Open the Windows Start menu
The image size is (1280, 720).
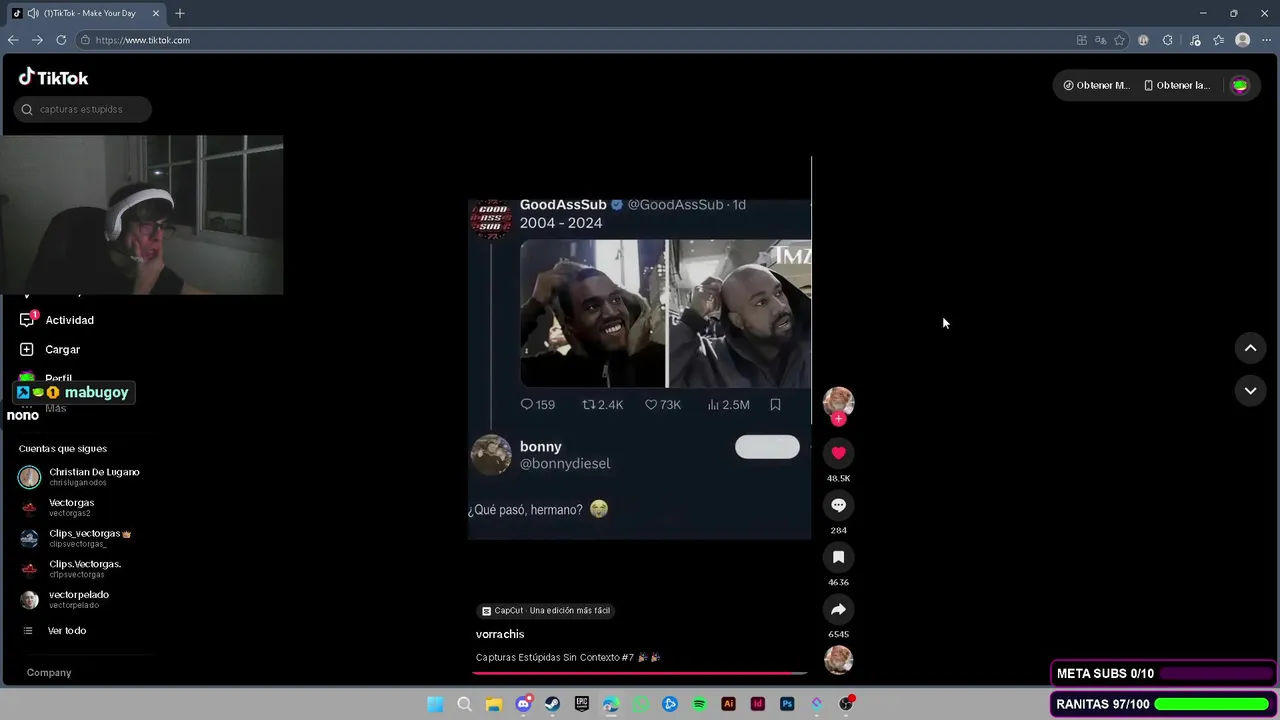pos(435,704)
